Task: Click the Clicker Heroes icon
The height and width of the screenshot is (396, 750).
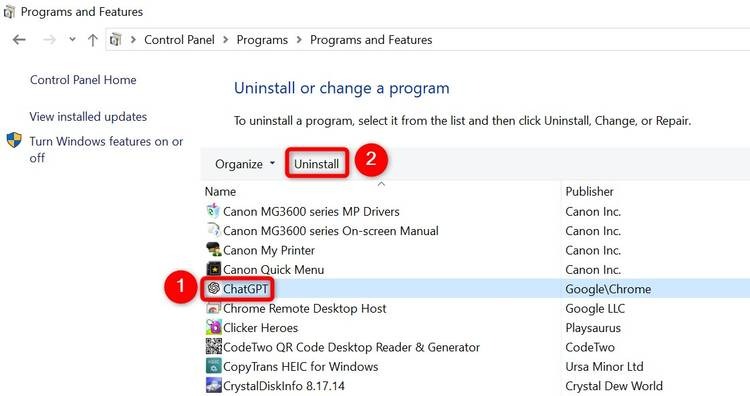Action: [x=213, y=328]
